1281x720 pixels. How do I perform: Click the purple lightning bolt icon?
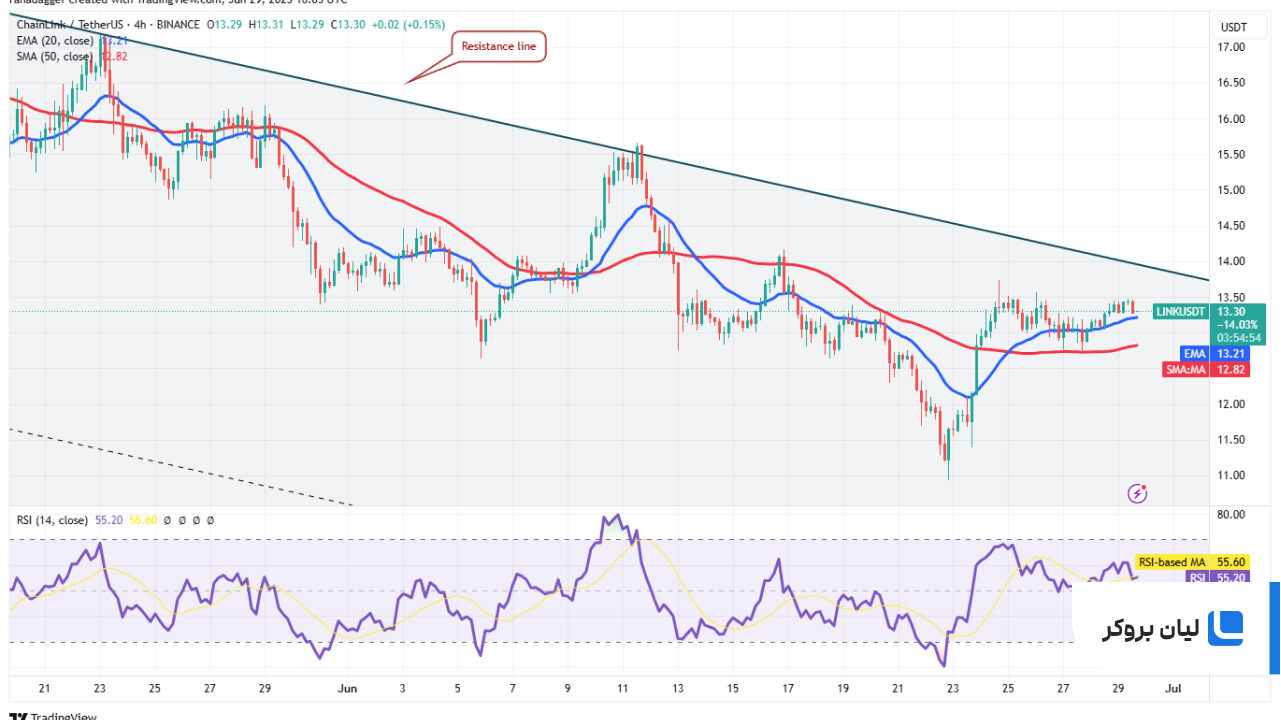[1137, 493]
